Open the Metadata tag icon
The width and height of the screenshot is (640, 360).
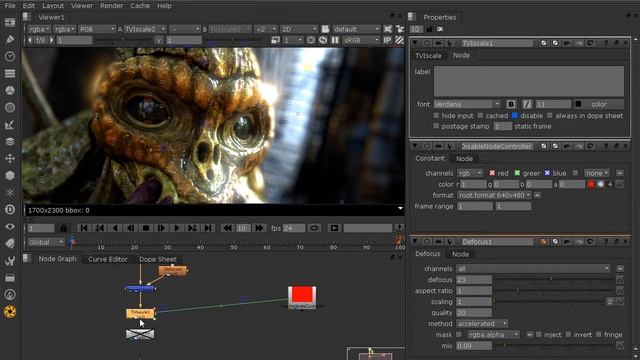pos(10,243)
